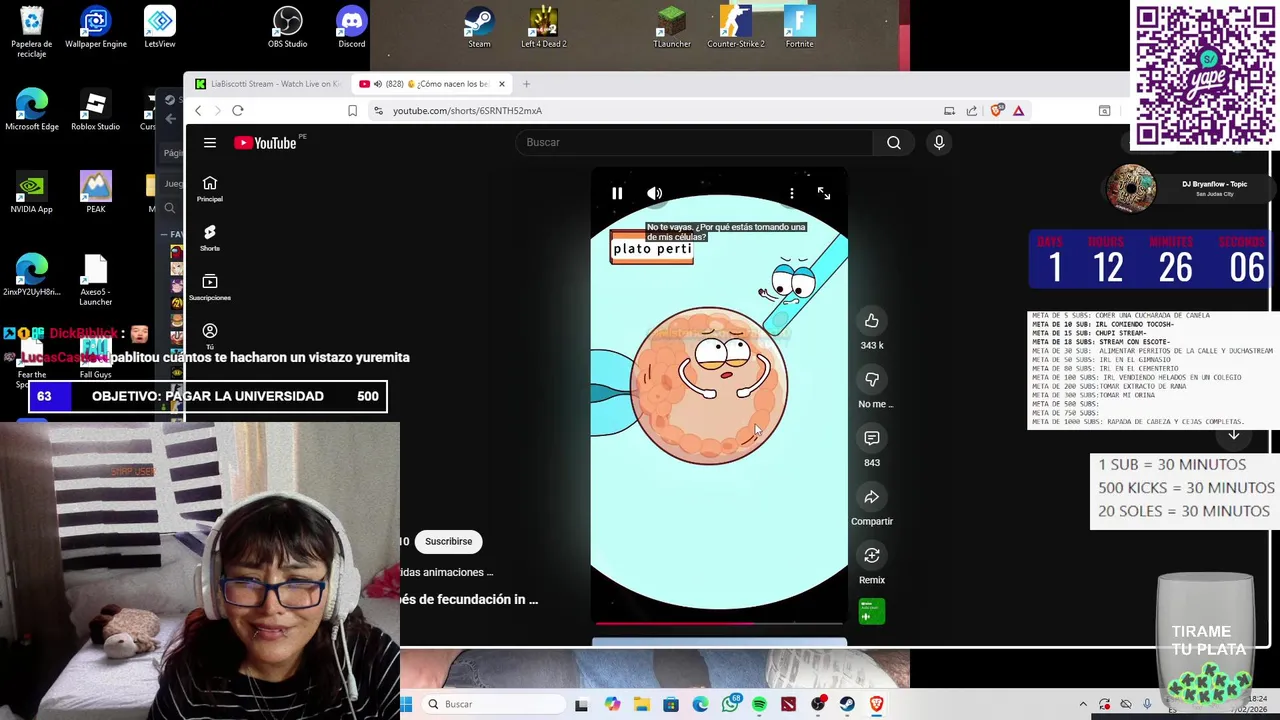The image size is (1280, 720).
Task: Click the Remix icon
Action: pos(872,555)
